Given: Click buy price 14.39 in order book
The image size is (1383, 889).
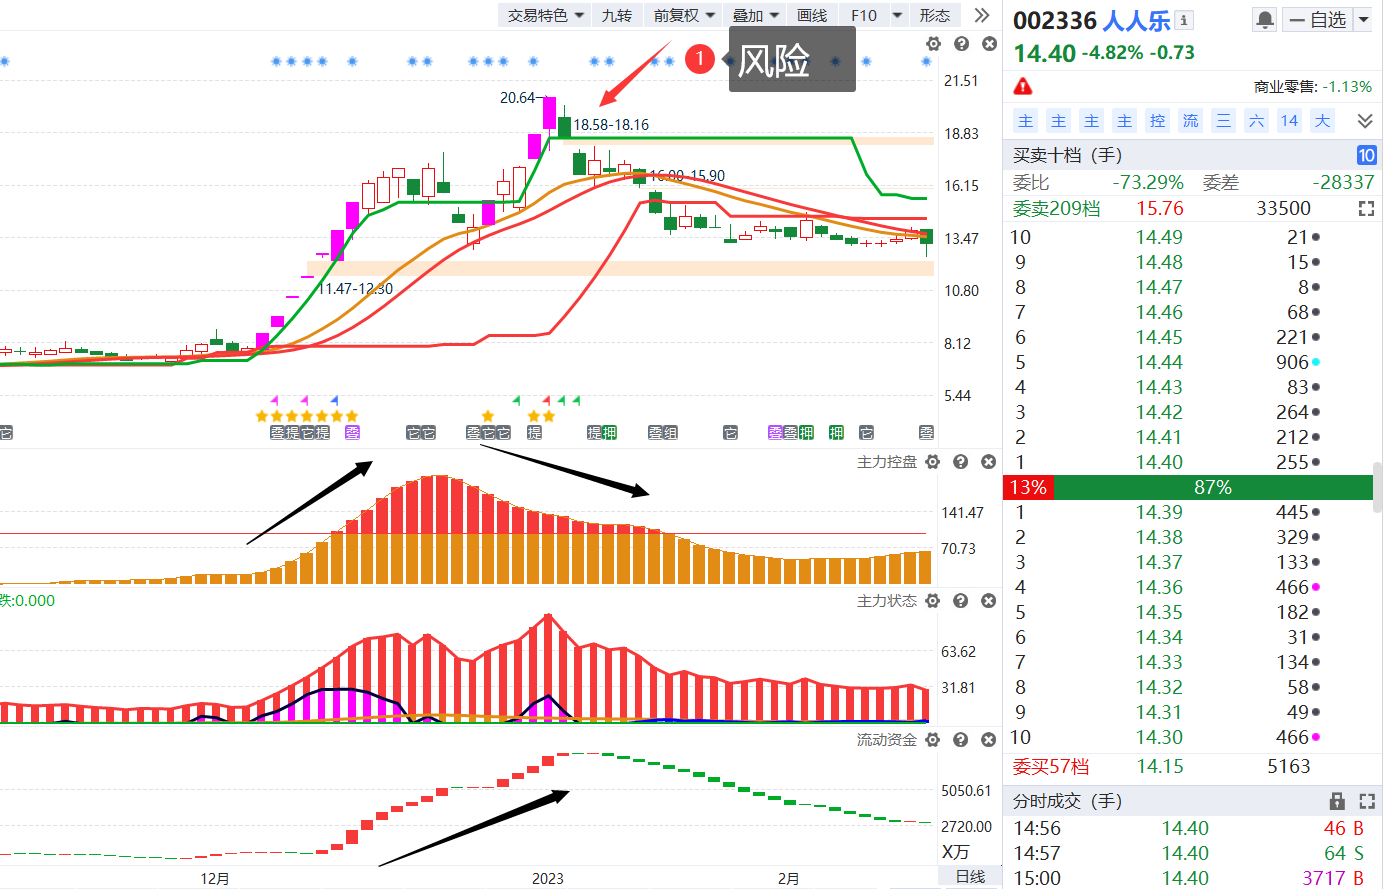Looking at the screenshot, I should (1159, 512).
